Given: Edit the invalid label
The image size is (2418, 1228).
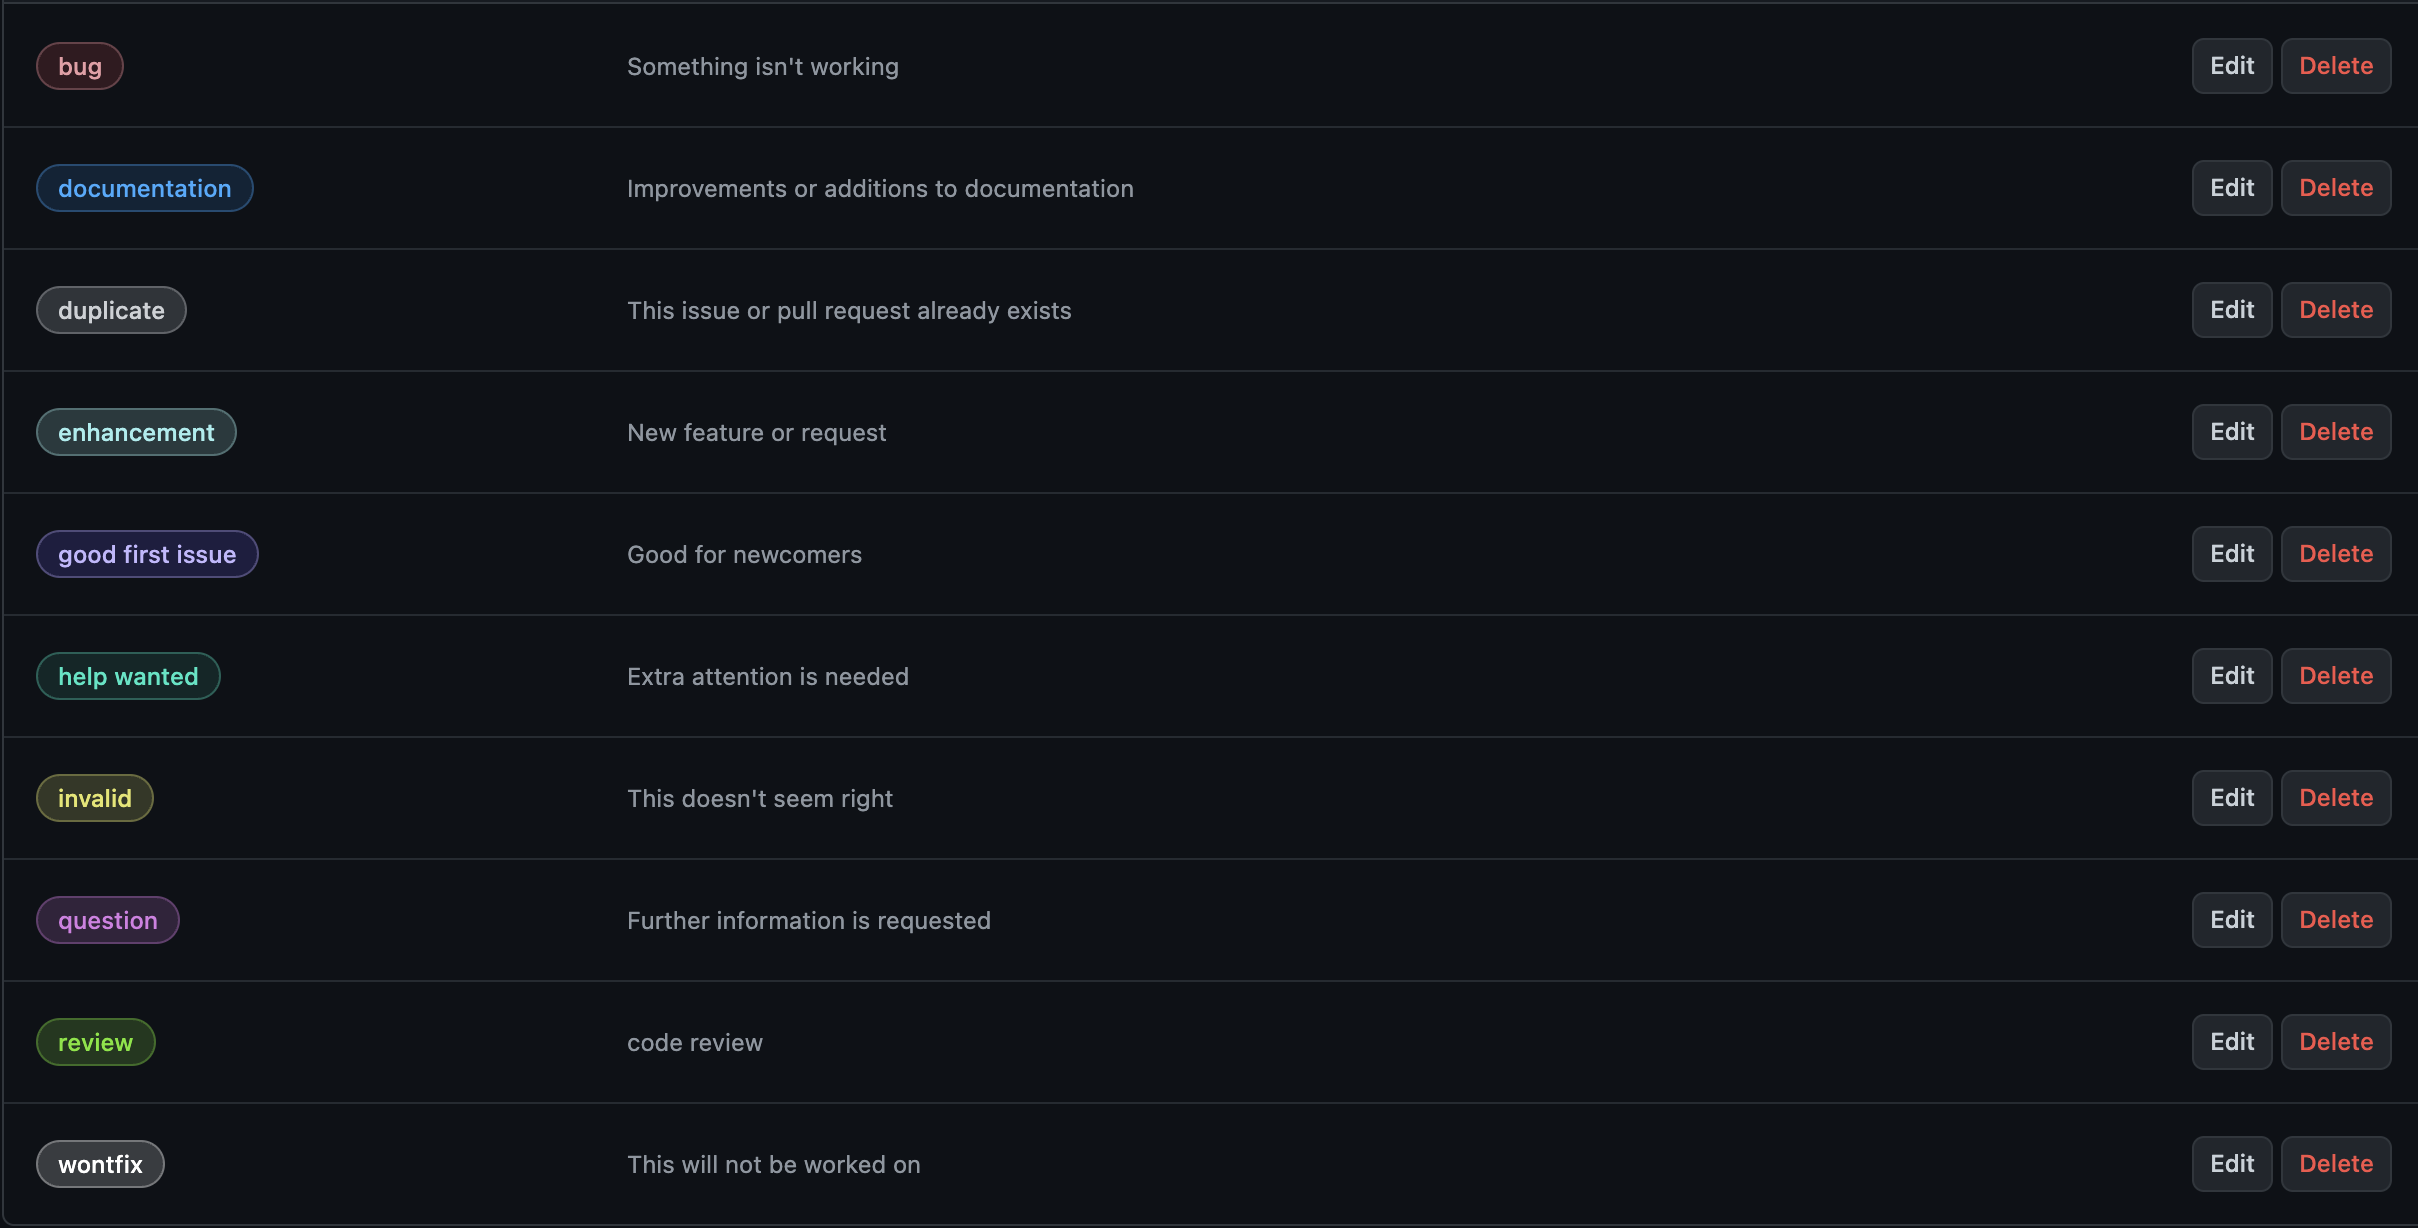Looking at the screenshot, I should pyautogui.click(x=2232, y=798).
